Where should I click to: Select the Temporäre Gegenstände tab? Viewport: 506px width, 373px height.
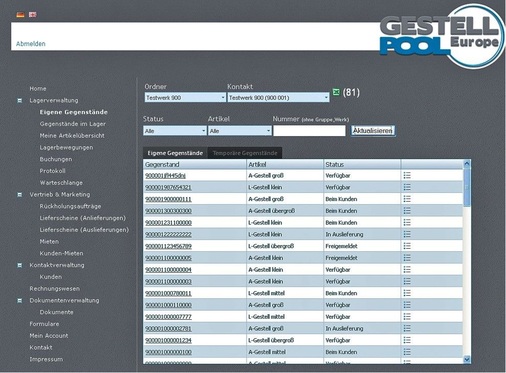point(245,153)
